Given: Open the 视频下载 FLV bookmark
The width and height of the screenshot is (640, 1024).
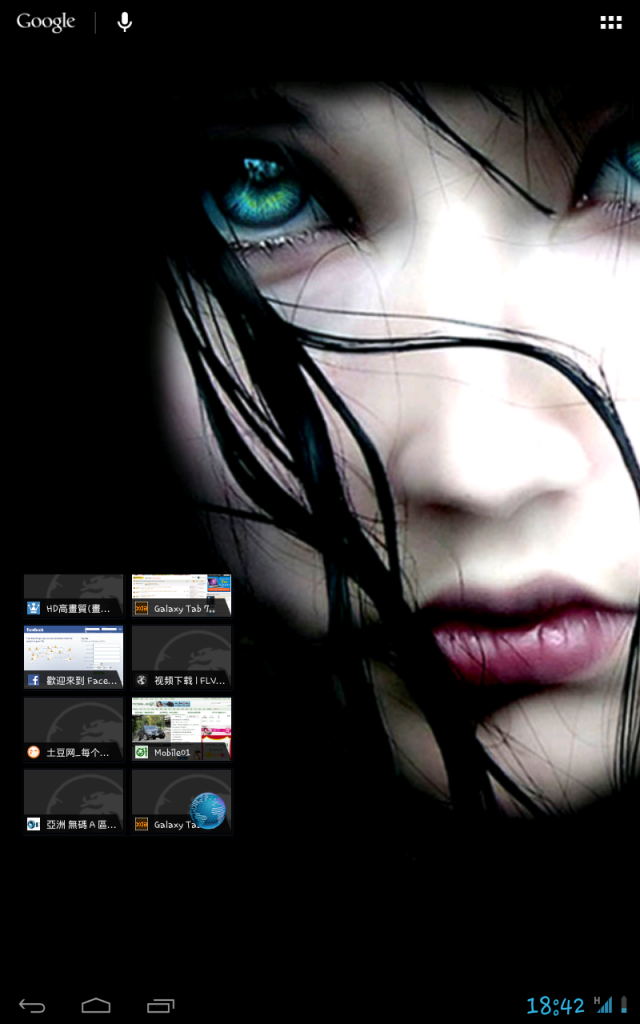Looking at the screenshot, I should click(182, 657).
